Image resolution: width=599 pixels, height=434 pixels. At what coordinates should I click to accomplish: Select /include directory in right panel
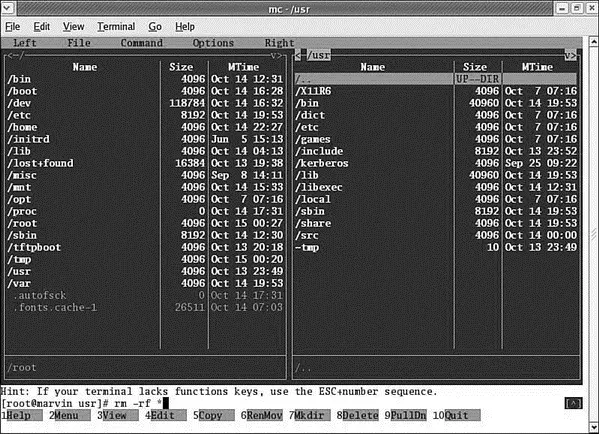[x=435, y=151]
